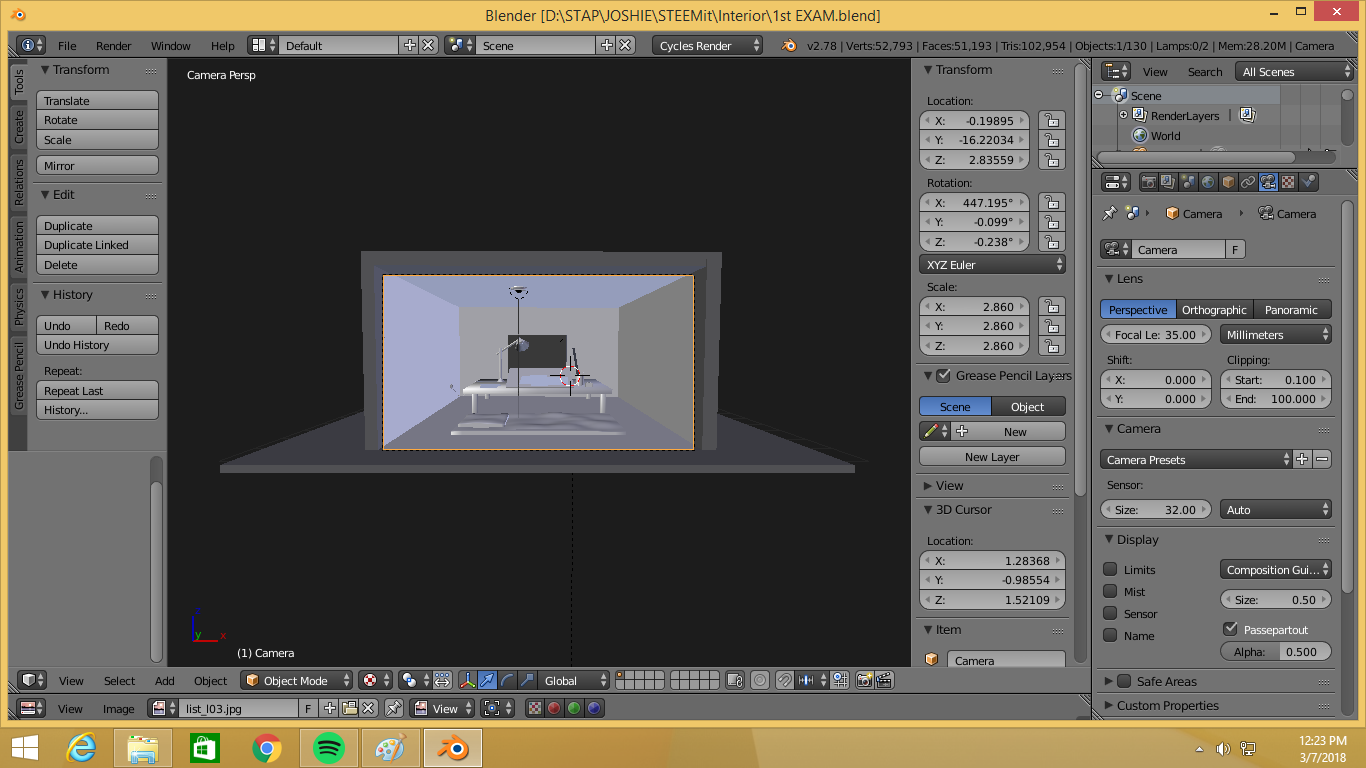Open the Object properties tab cube icon
Viewport: 1366px width, 768px height.
point(1228,182)
